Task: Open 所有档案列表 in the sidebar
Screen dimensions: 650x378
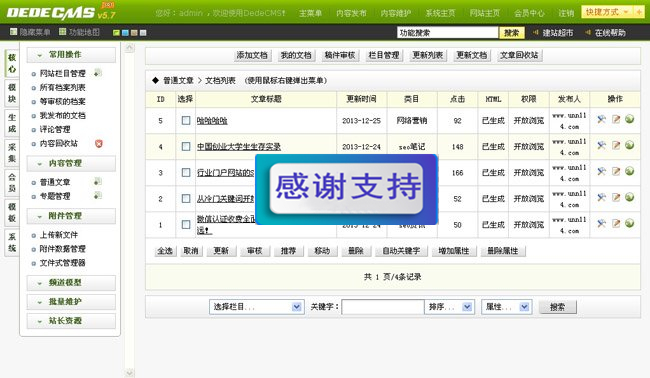Action: (63, 87)
